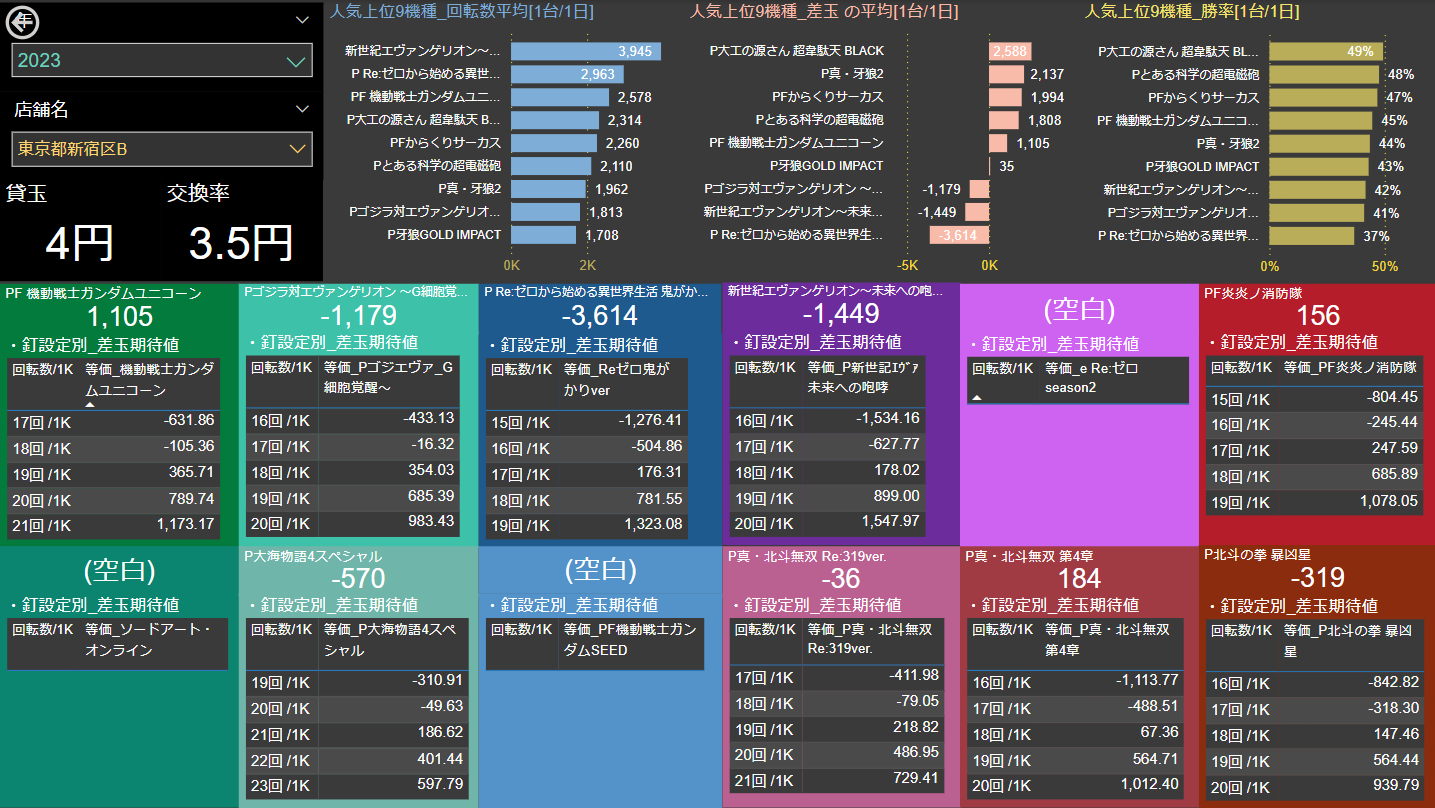Click the 1,173.17 value in ガンダムユニコーン table

point(185,524)
